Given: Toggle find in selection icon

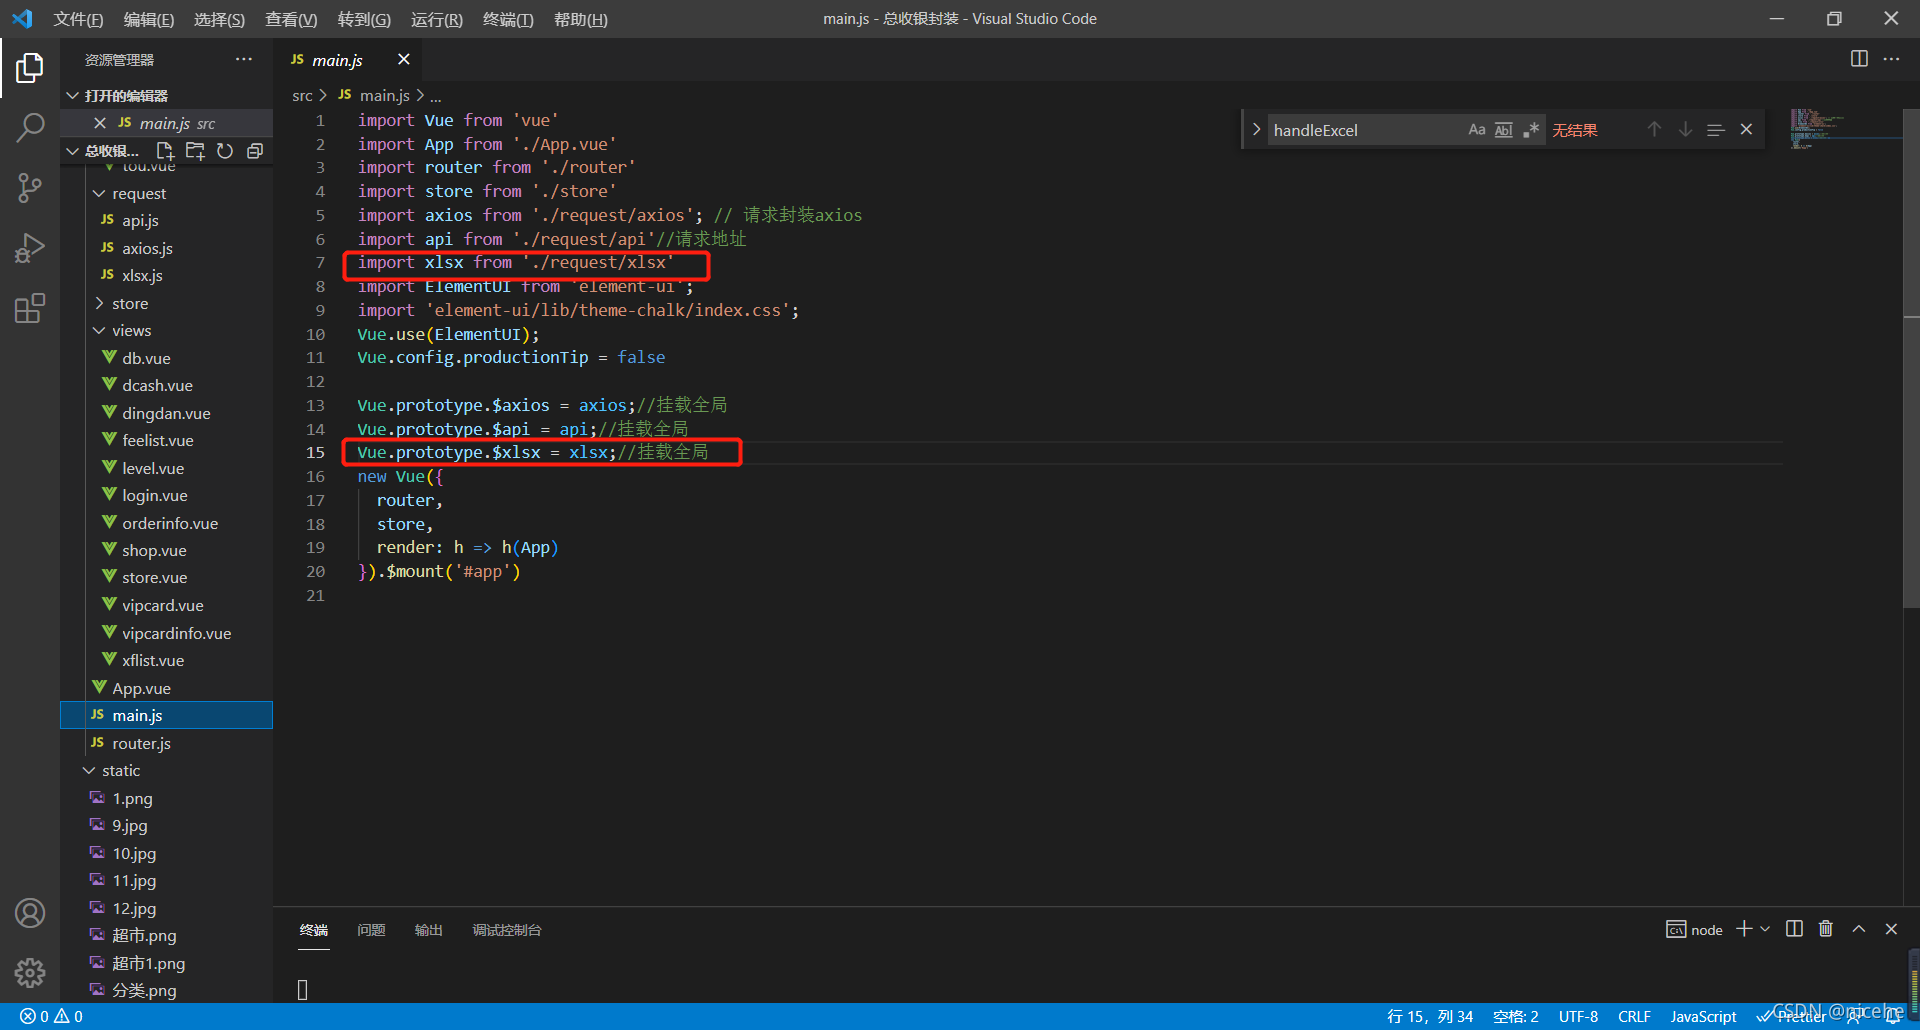Looking at the screenshot, I should coord(1716,130).
